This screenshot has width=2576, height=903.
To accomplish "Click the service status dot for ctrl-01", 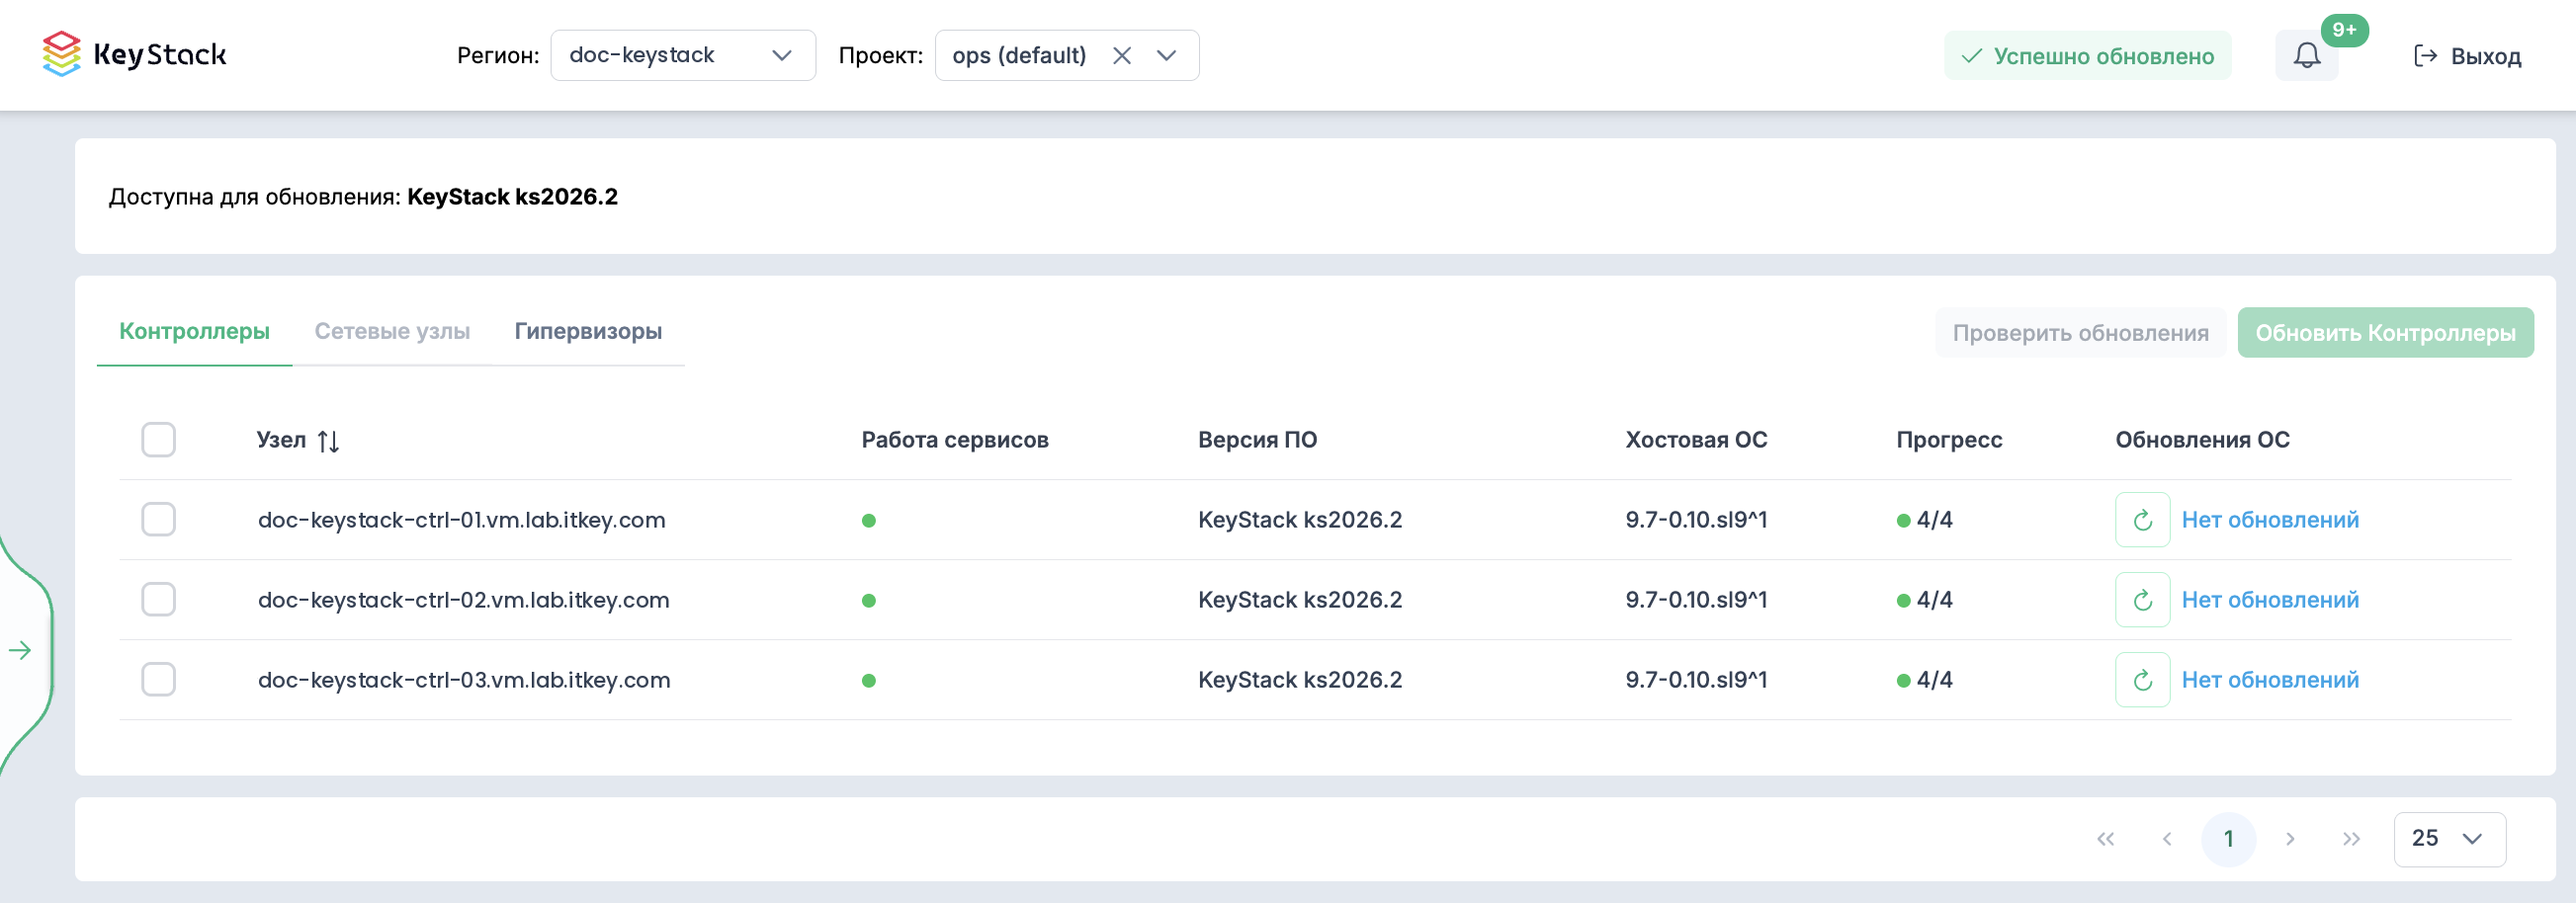I will tap(869, 521).
